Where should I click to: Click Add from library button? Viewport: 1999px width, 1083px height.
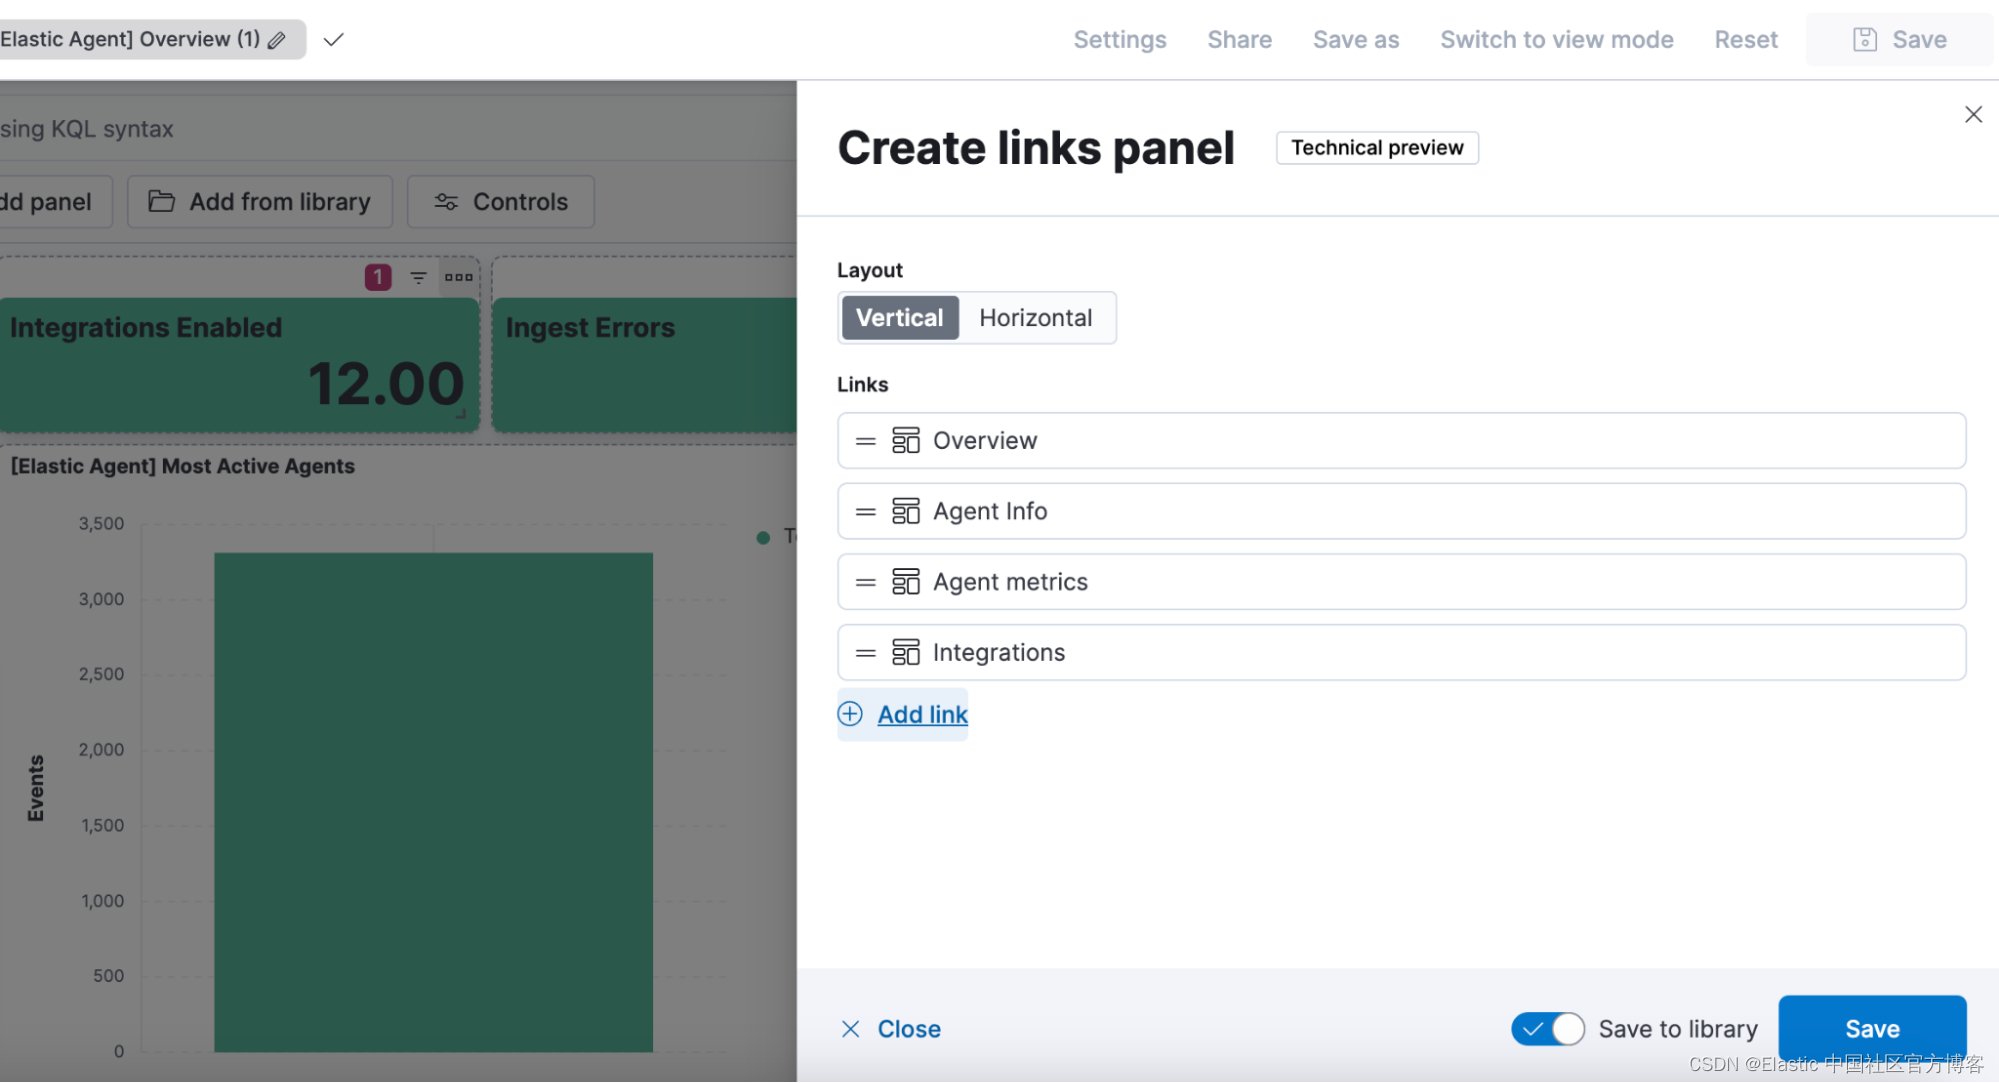pyautogui.click(x=260, y=202)
